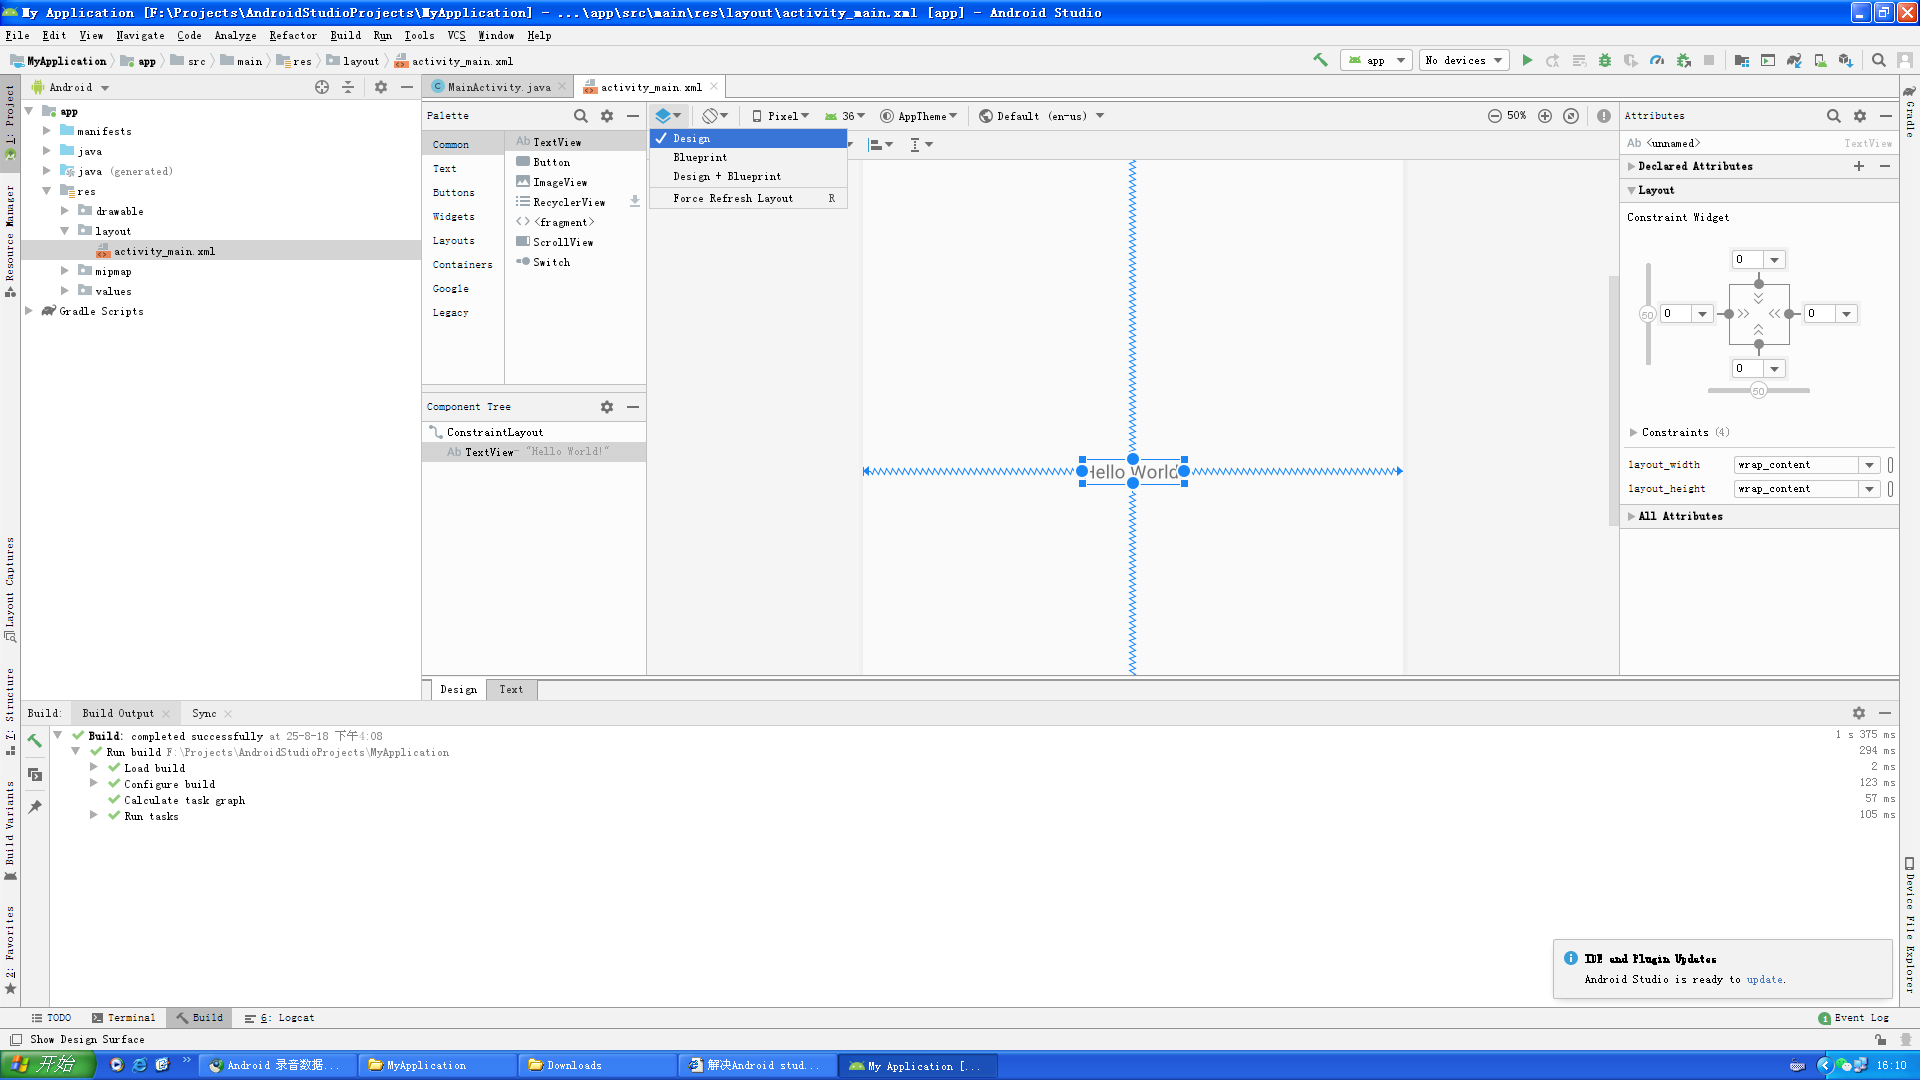Viewport: 1920px width, 1080px height.
Task: Open Component Tree settings gear
Action: (x=607, y=407)
